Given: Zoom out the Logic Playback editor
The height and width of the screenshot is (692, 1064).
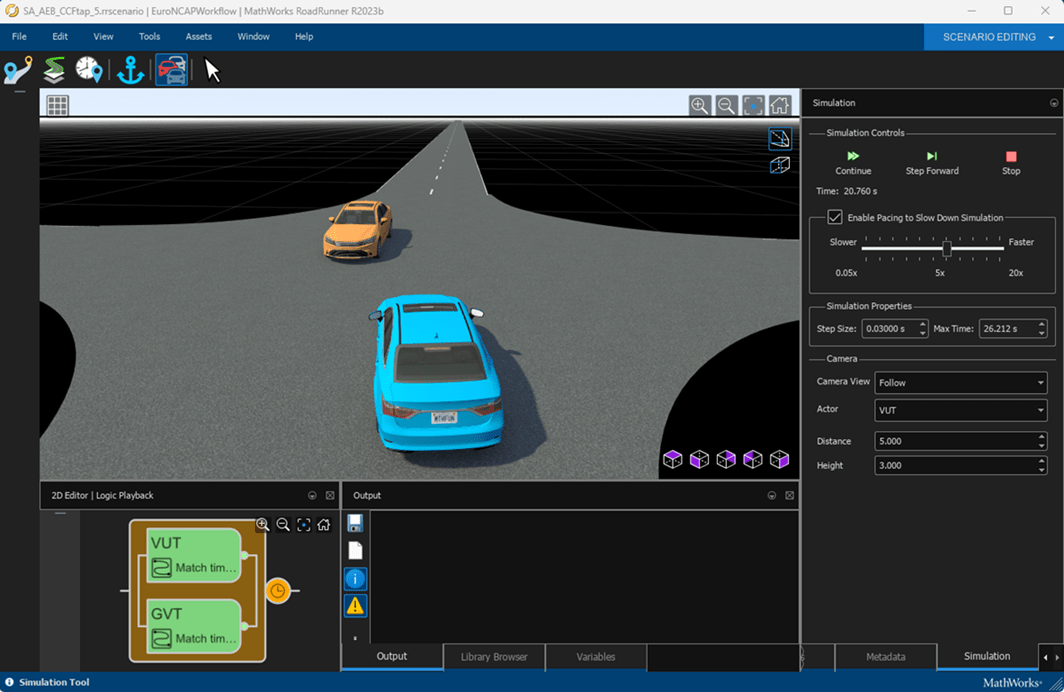Looking at the screenshot, I should tap(283, 524).
